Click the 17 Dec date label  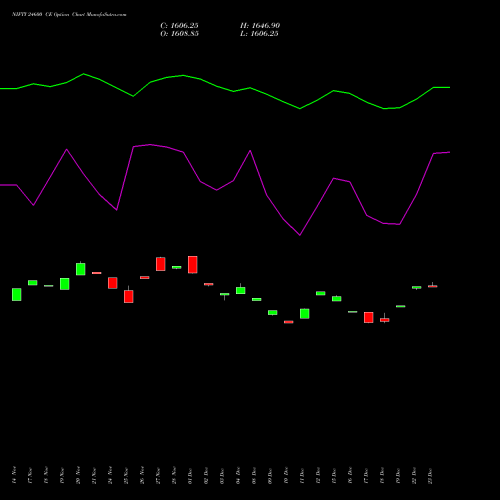(366, 475)
